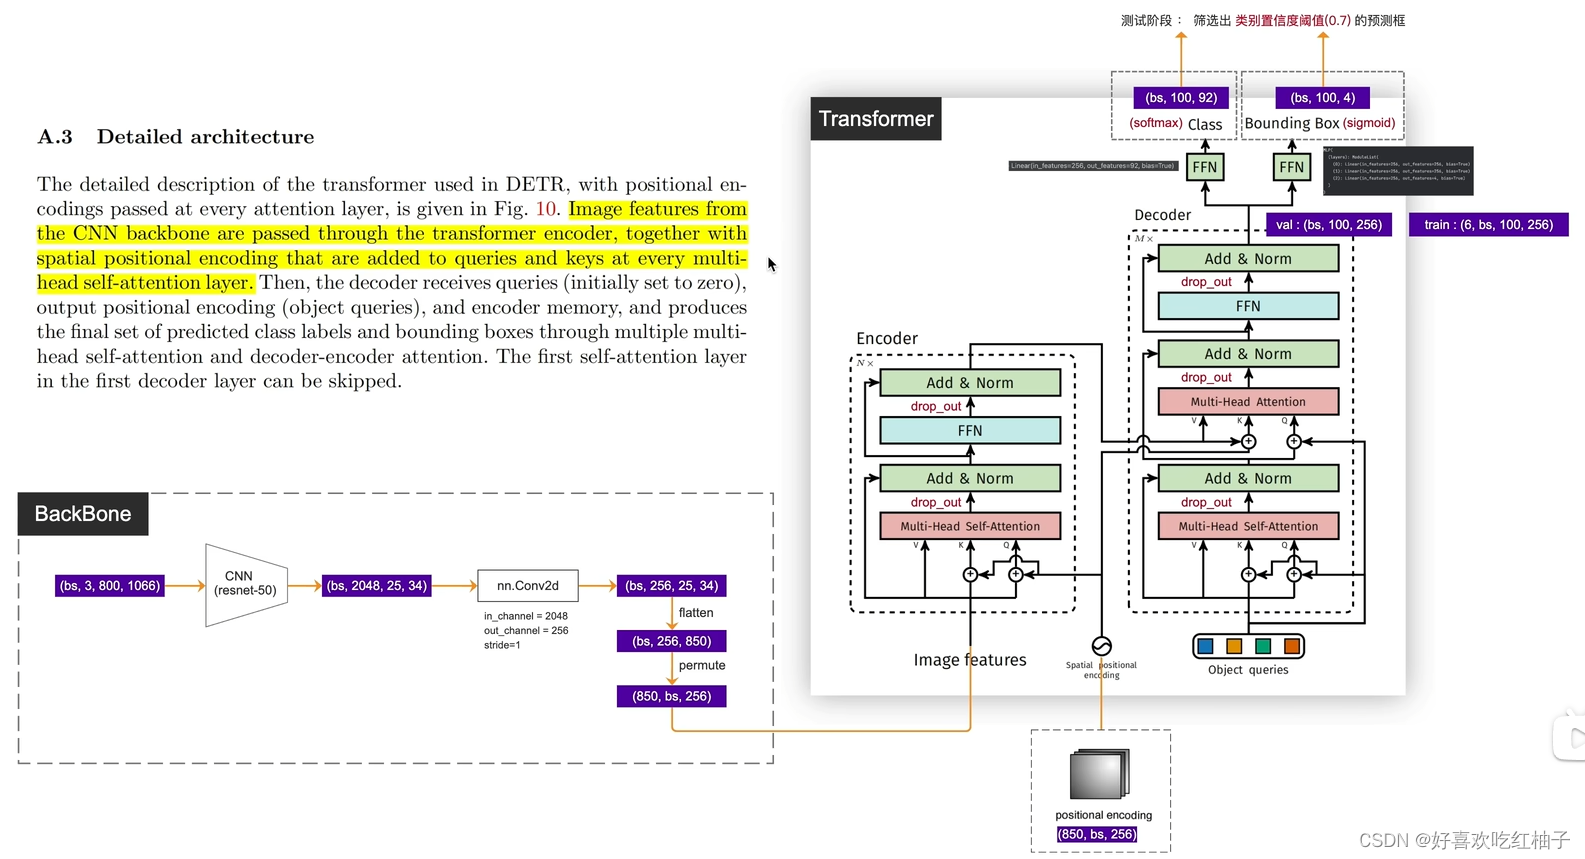Image resolution: width=1585 pixels, height=859 pixels.
Task: Click the Bounding Box (sigmoid) label
Action: coord(1320,123)
